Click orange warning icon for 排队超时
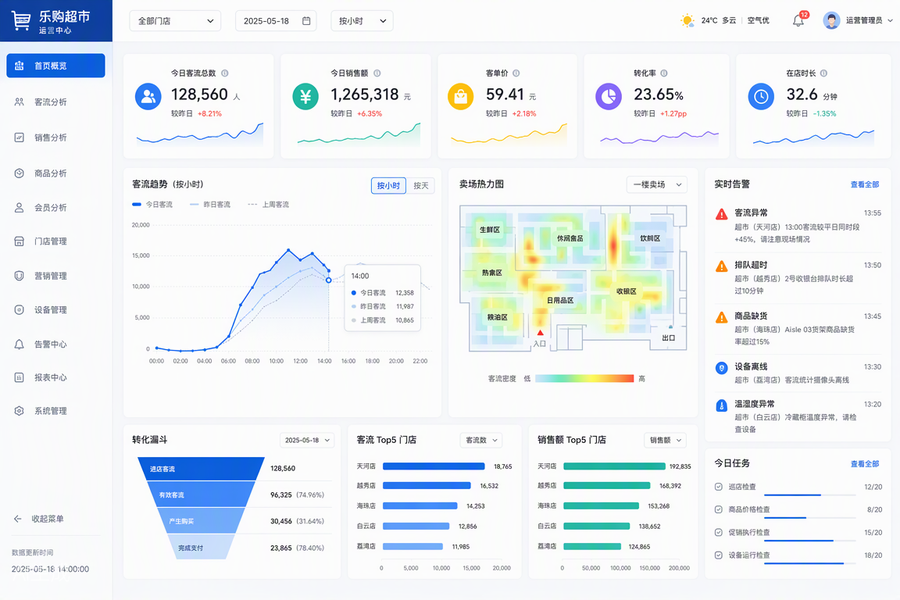This screenshot has height=600, width=900. point(721,266)
